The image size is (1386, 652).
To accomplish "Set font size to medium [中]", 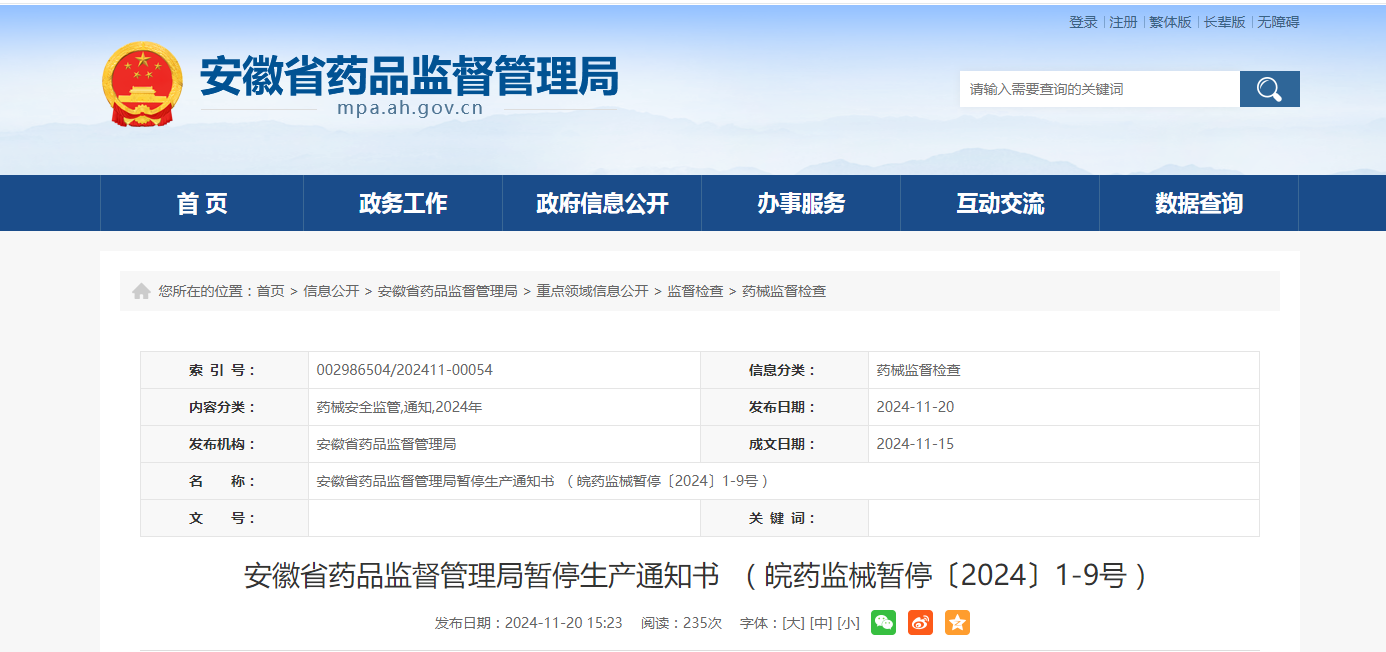I will click(x=821, y=623).
